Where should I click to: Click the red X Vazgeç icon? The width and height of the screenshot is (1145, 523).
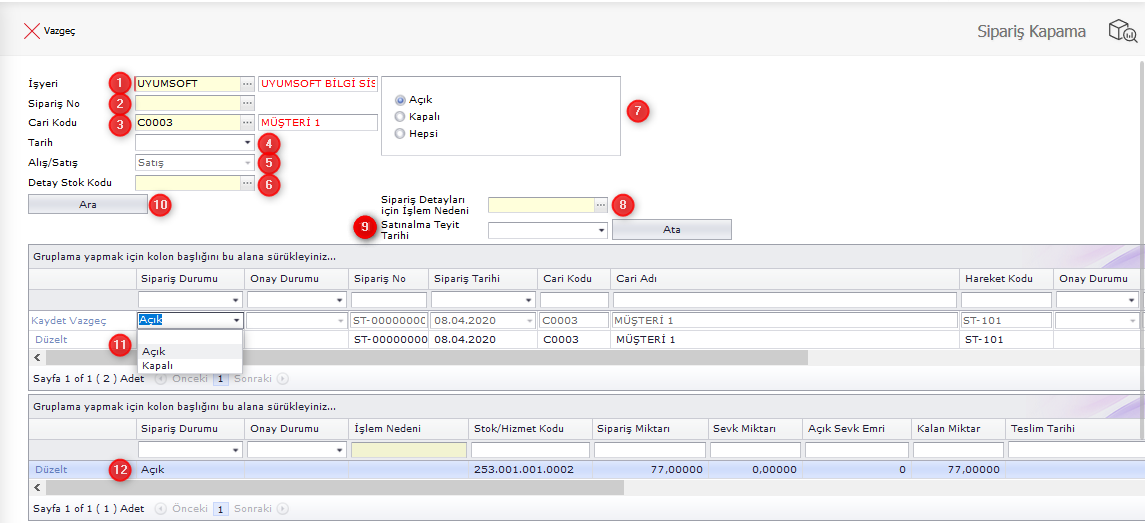(x=31, y=31)
